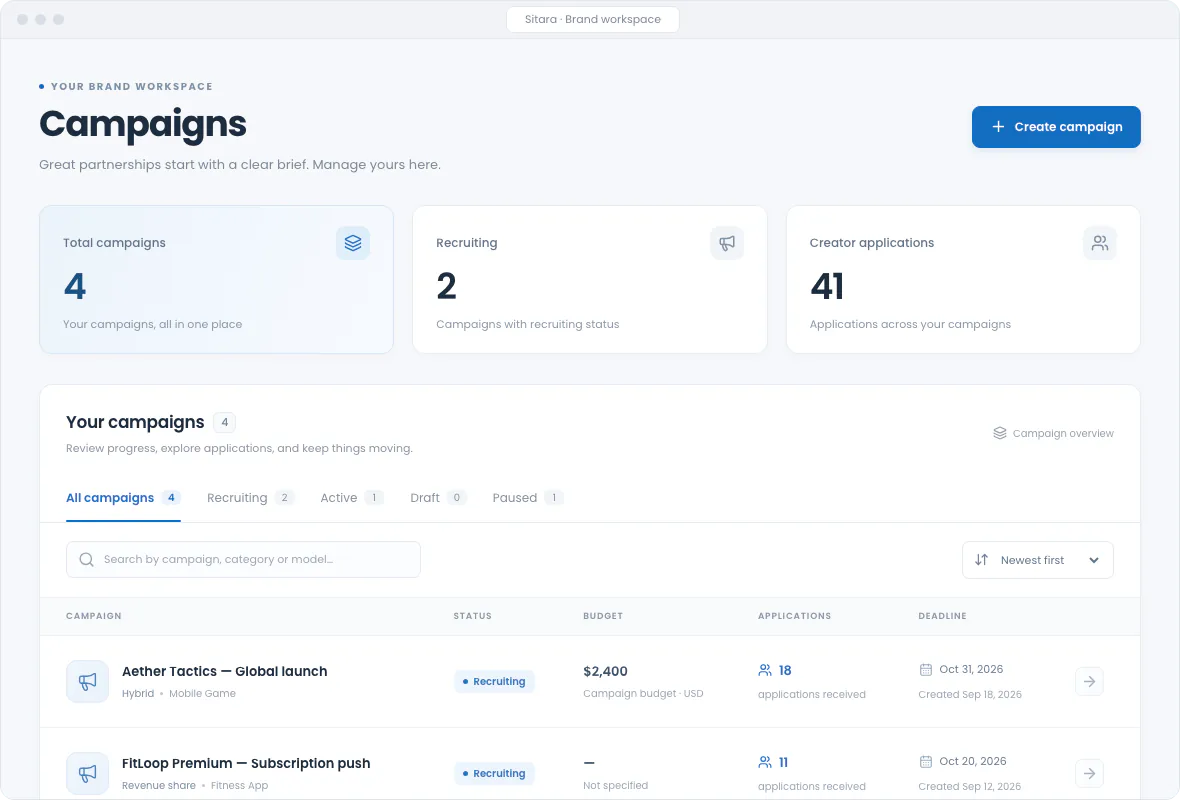The image size is (1180, 800).
Task: Click the count badge beside Your campaigns heading
Action: pos(224,422)
